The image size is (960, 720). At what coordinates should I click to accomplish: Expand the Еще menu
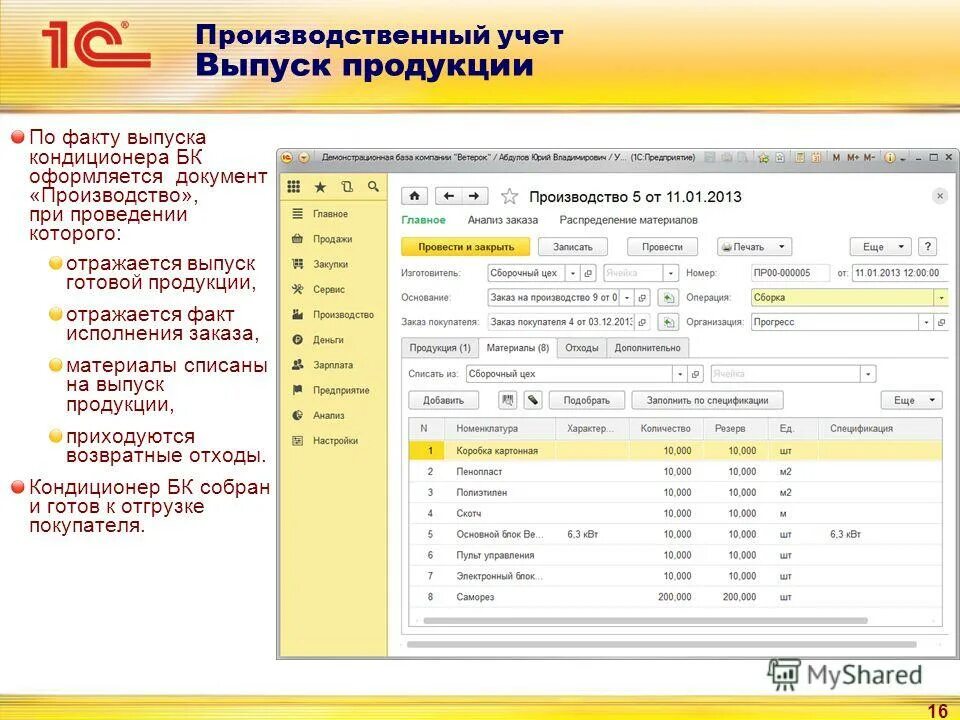[x=878, y=247]
